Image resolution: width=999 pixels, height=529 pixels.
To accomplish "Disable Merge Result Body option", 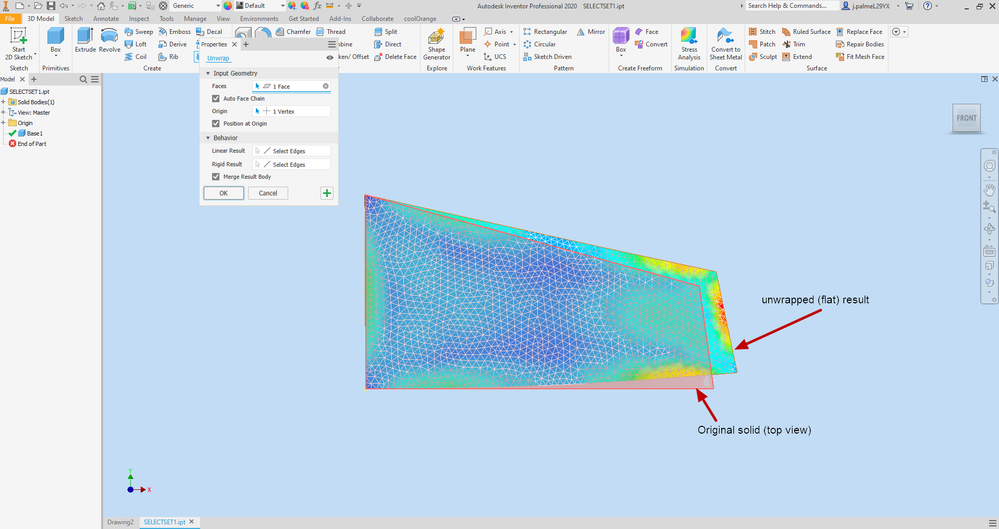I will pyautogui.click(x=216, y=177).
